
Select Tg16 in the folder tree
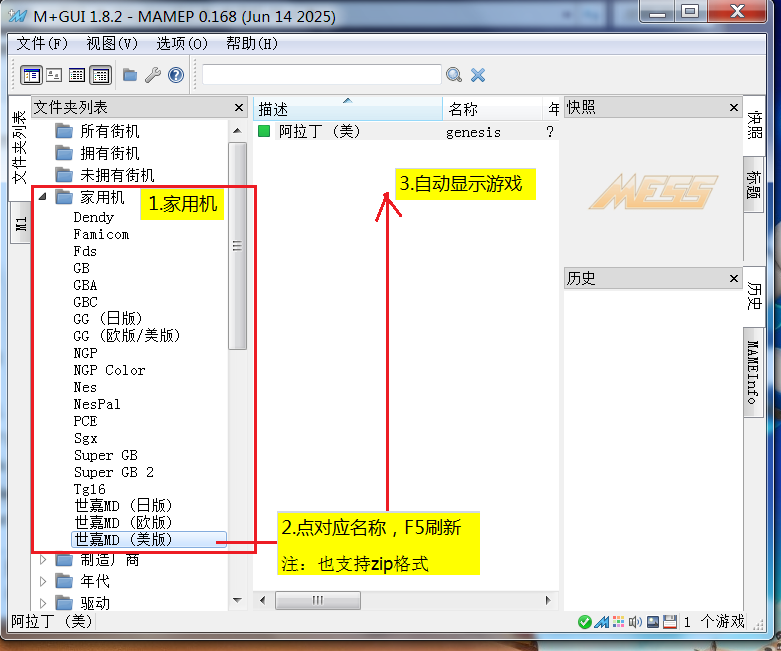[90, 489]
